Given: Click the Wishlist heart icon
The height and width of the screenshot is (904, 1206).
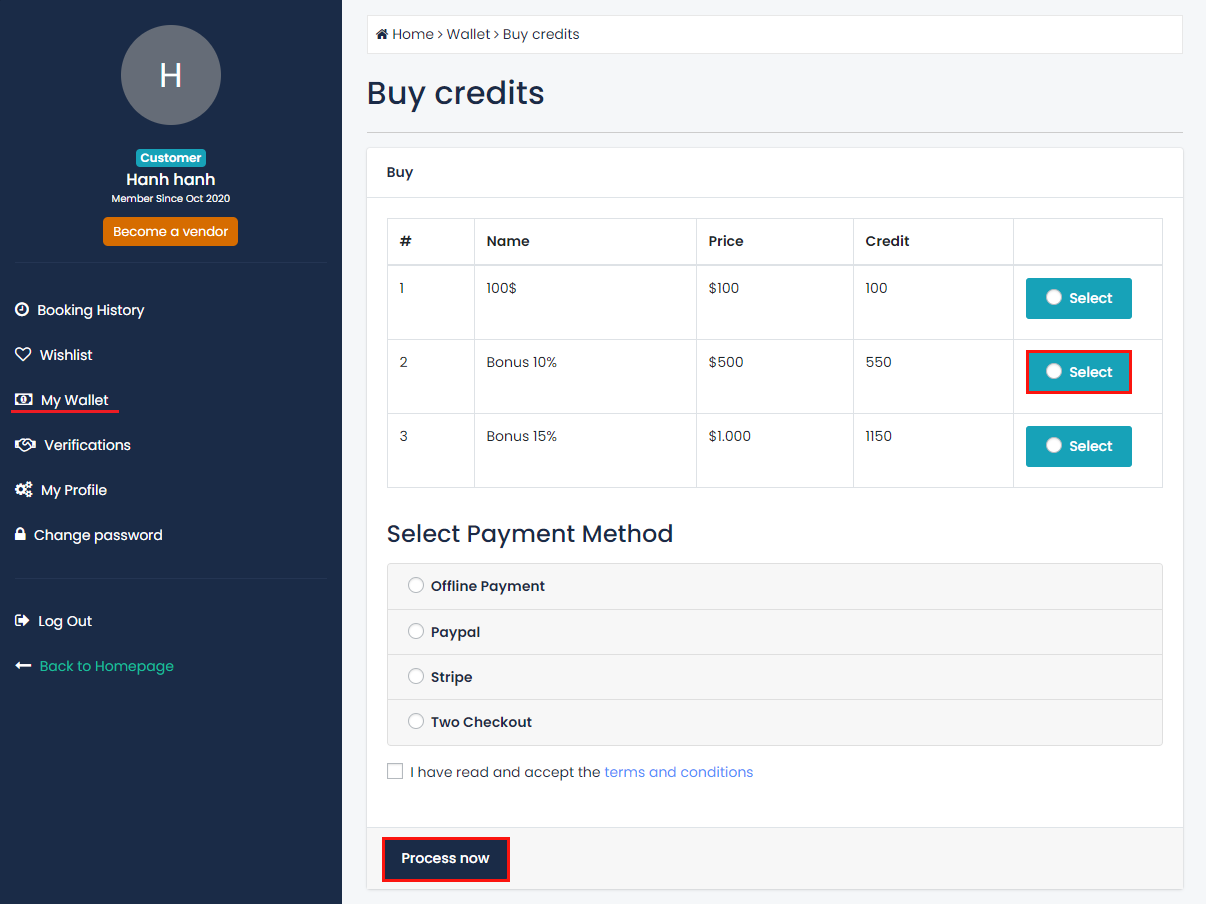Looking at the screenshot, I should point(23,355).
